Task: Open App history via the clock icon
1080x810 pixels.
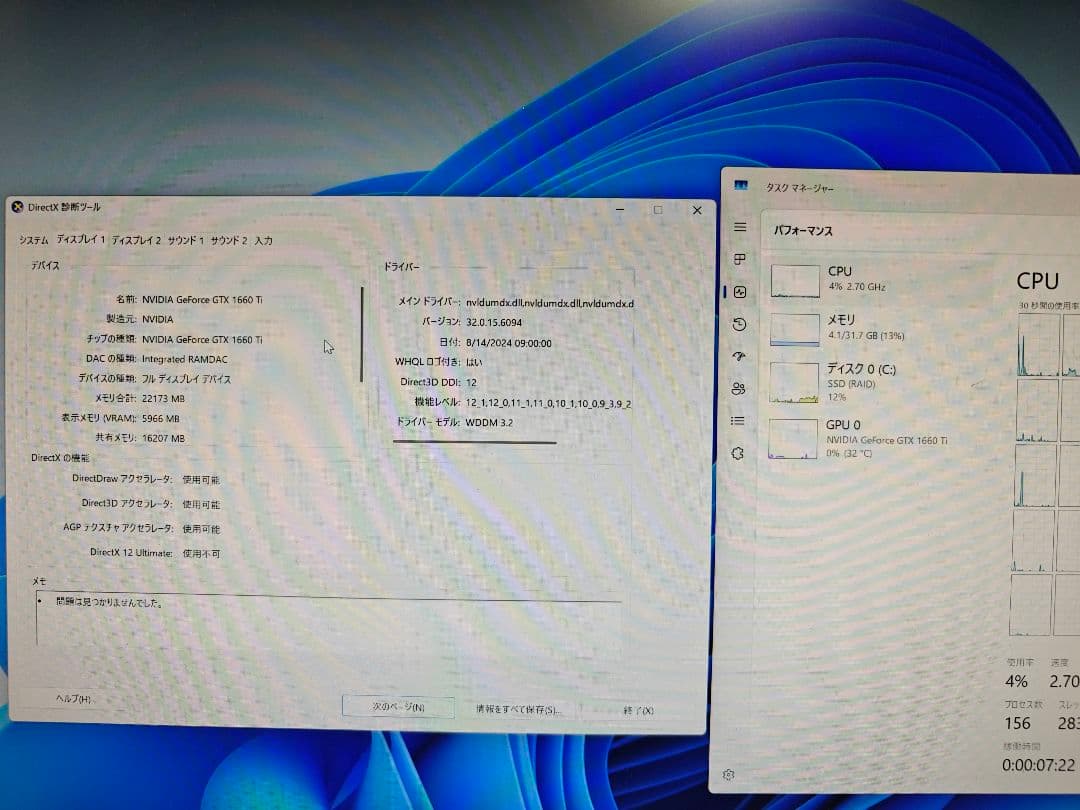Action: coord(739,321)
